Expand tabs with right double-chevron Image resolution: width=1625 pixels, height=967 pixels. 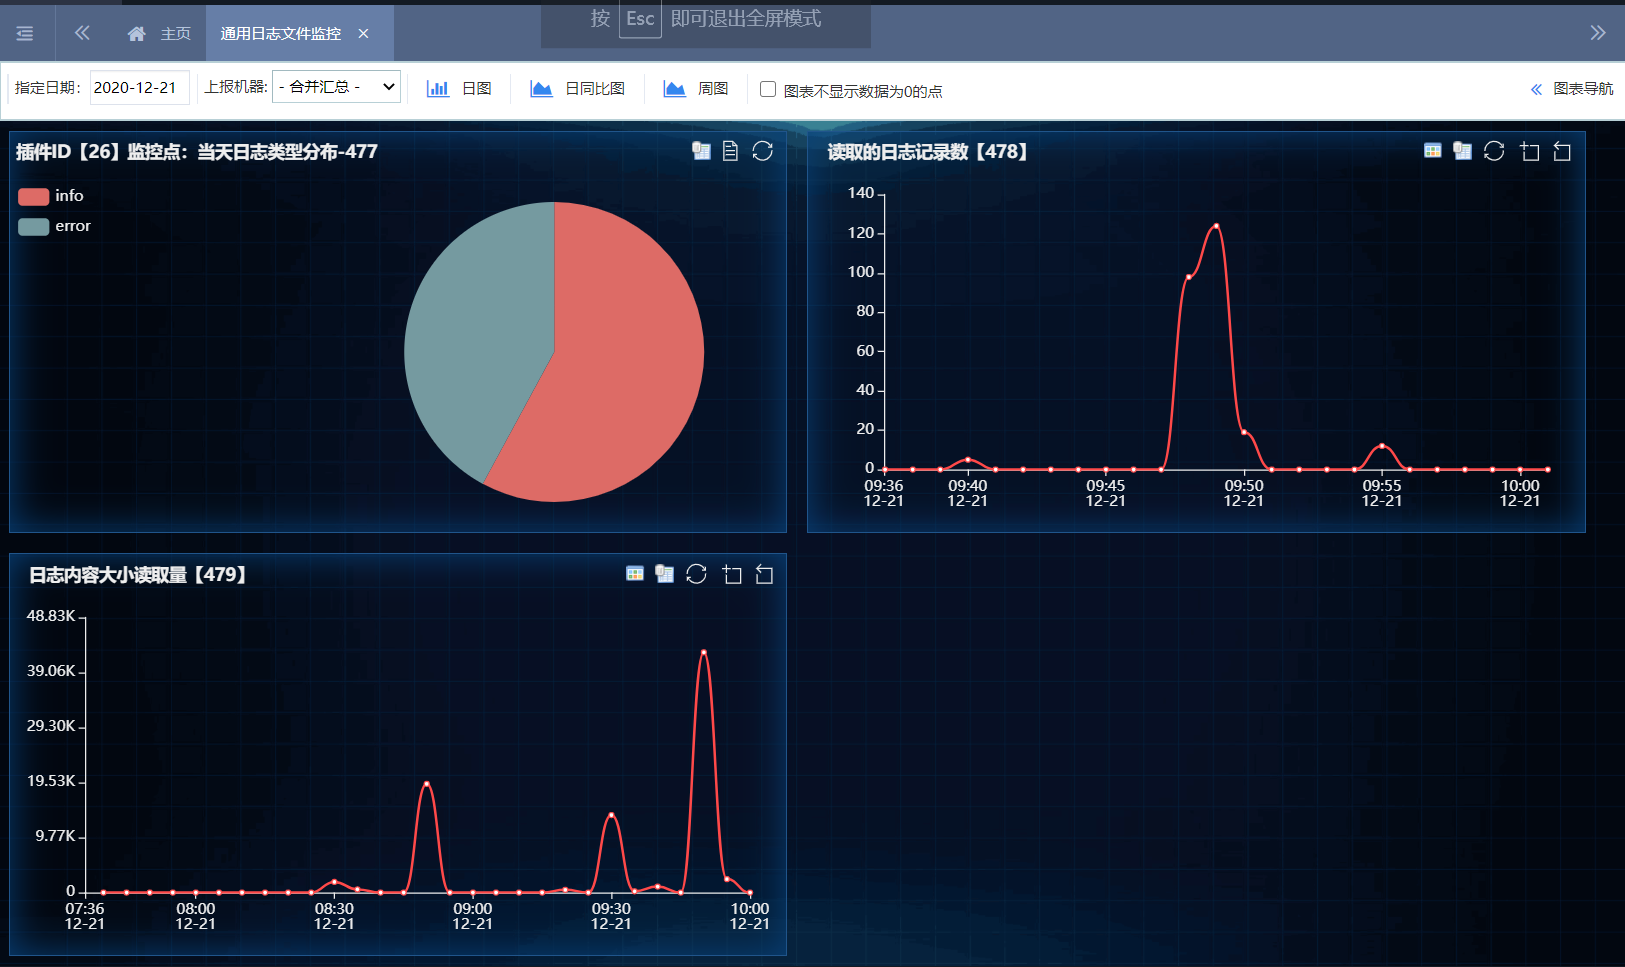tap(1597, 33)
